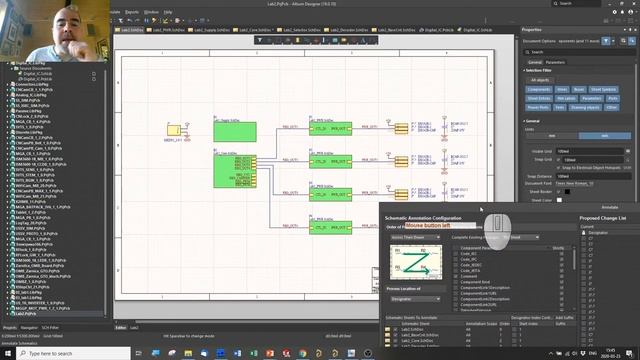This screenshot has height=360, width=640.
Task: Open the Complete Existing Packages dropdown
Action: [521, 237]
